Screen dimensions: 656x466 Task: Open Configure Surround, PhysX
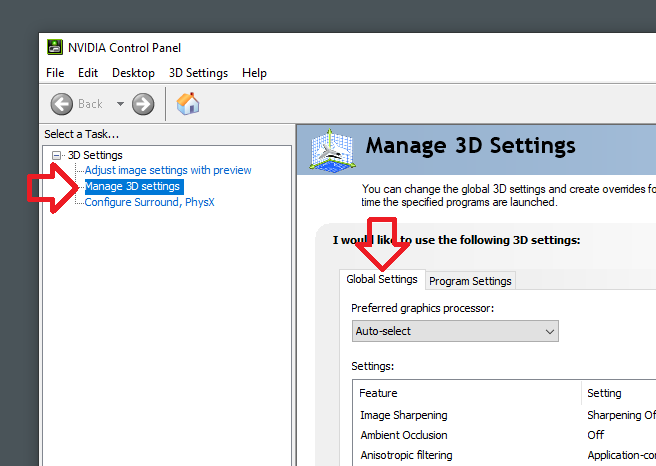pos(149,202)
